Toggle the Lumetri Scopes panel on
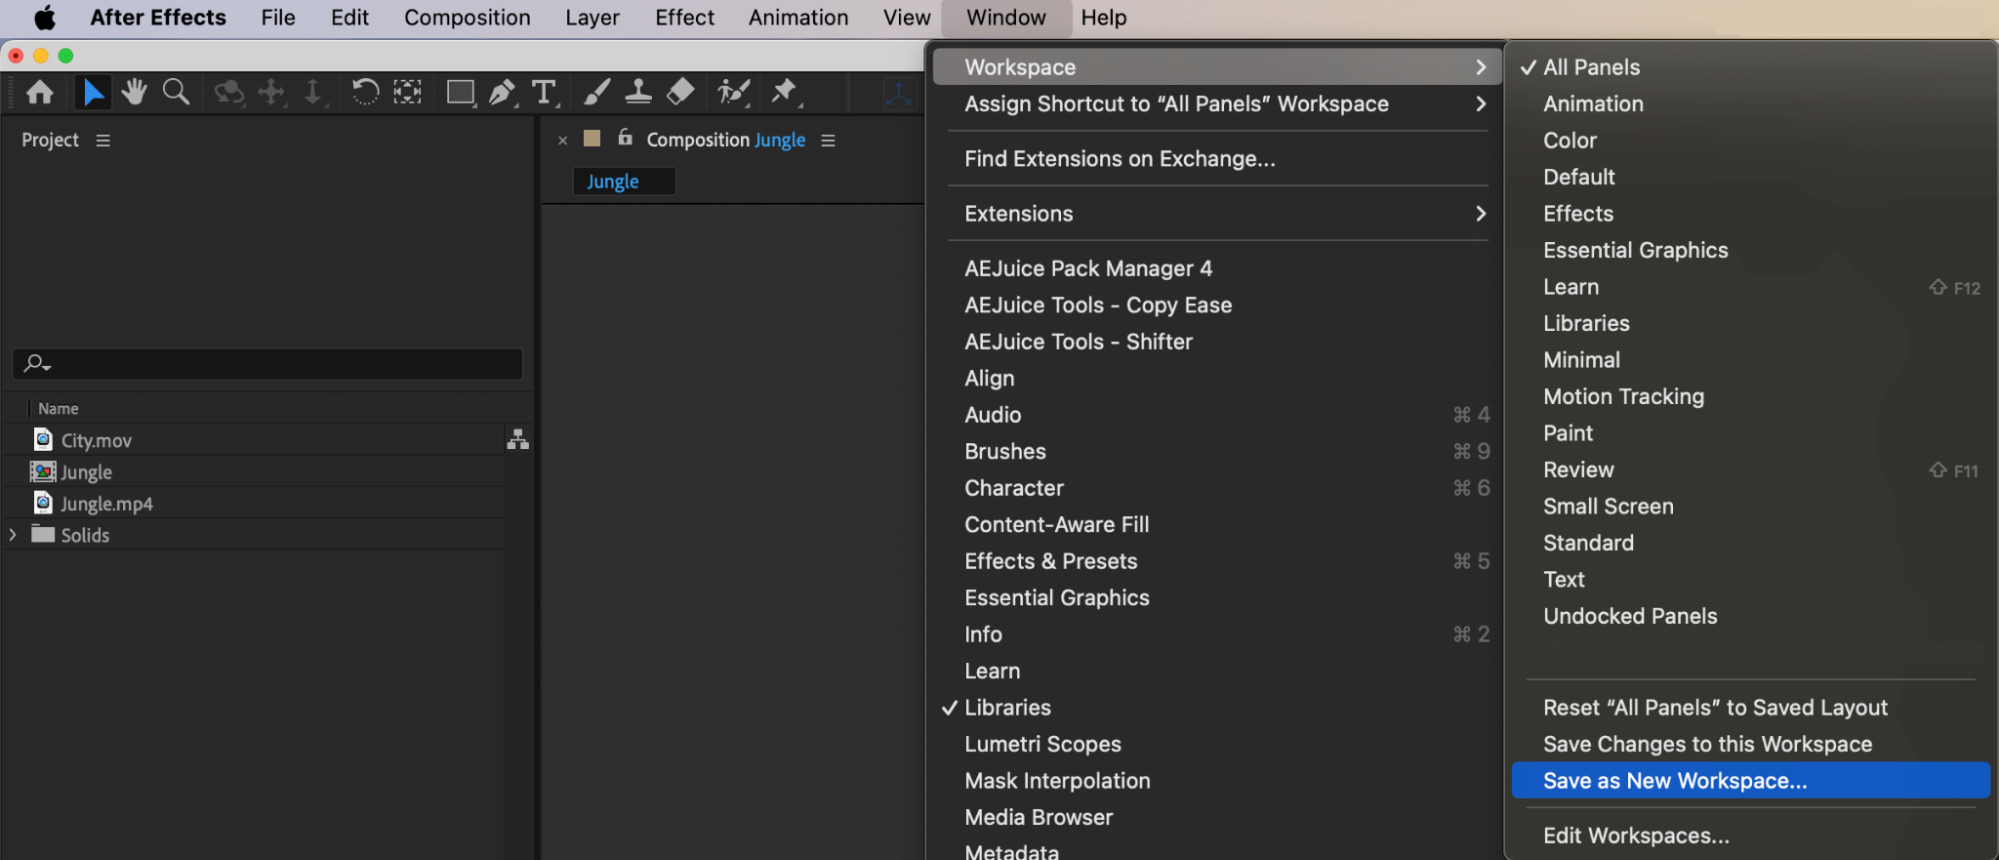The image size is (1999, 860). pyautogui.click(x=1214, y=745)
